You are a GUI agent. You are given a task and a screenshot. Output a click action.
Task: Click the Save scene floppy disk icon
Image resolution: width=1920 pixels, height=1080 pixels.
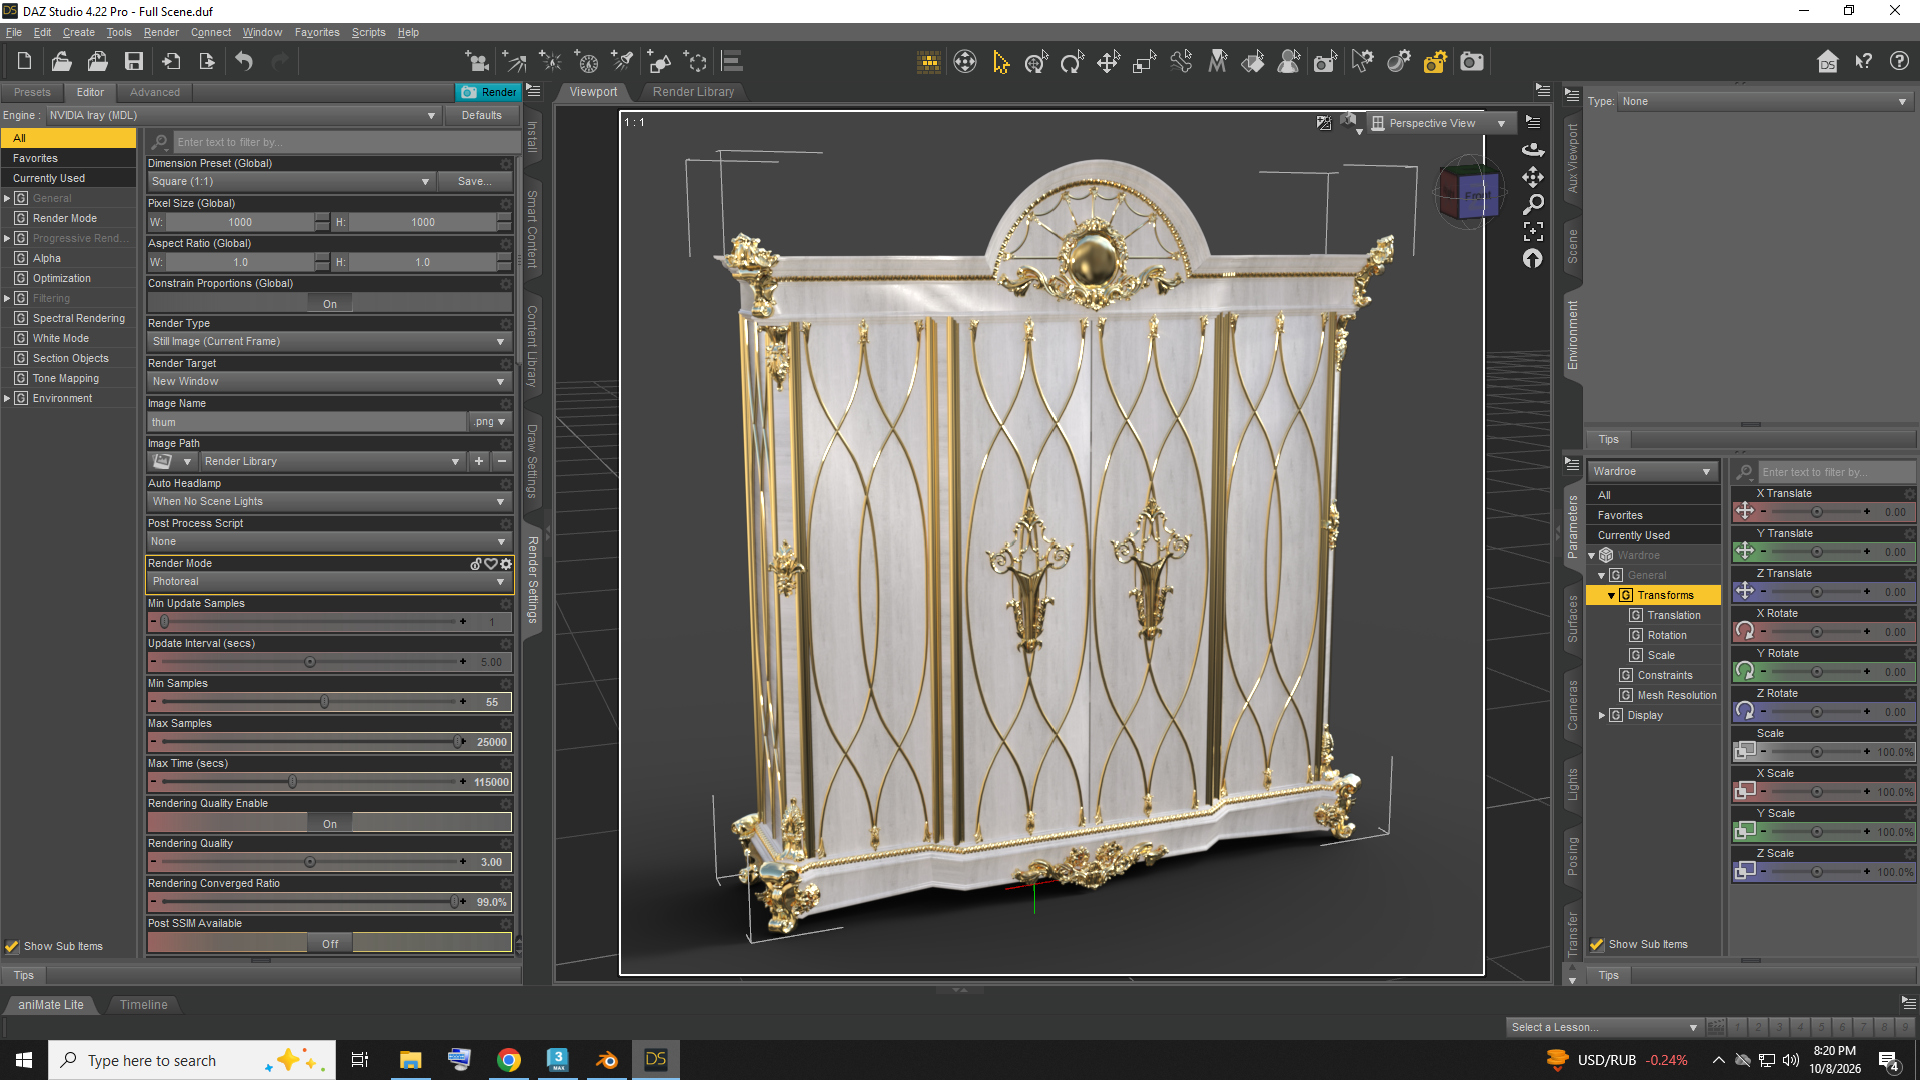[133, 62]
